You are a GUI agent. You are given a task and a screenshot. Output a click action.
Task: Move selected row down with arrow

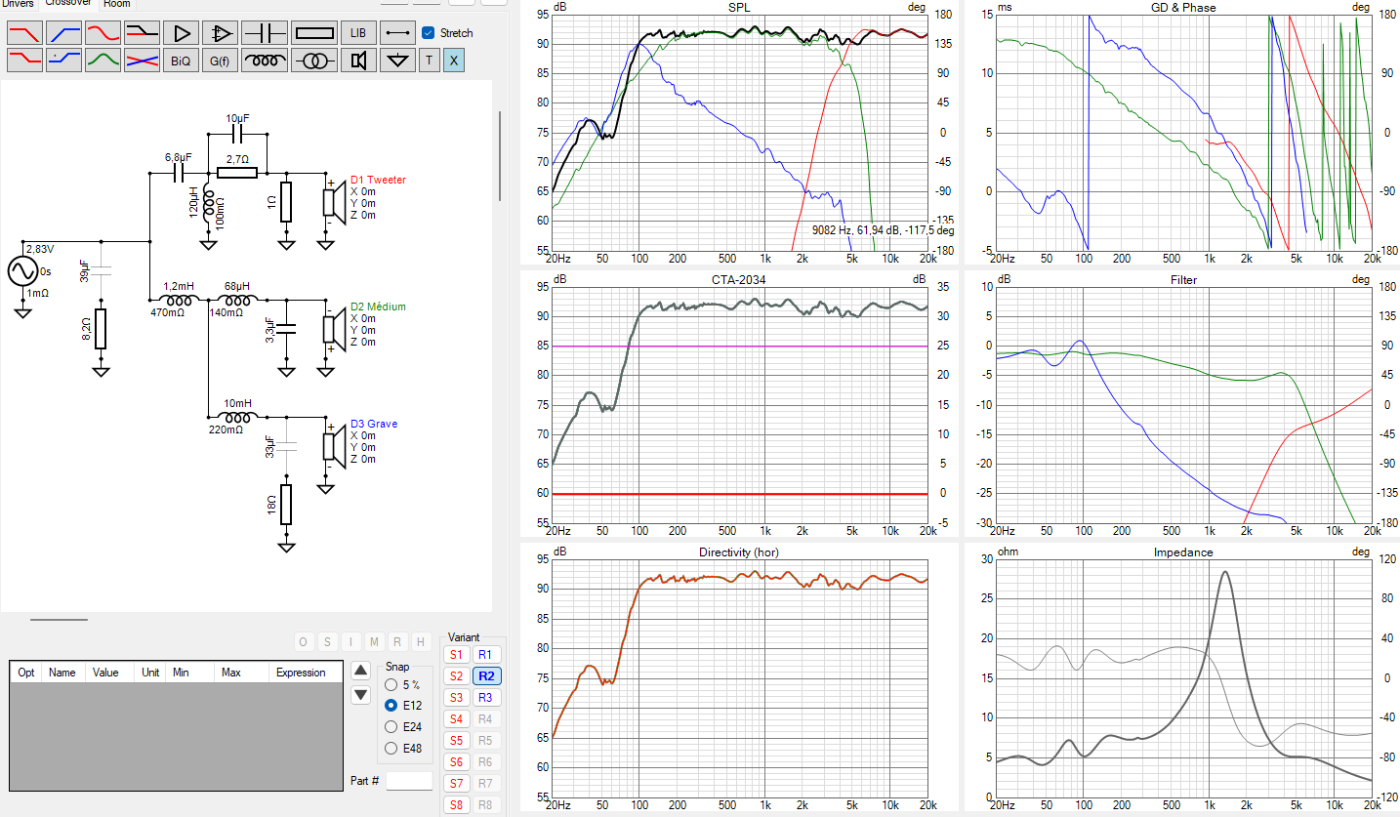360,695
